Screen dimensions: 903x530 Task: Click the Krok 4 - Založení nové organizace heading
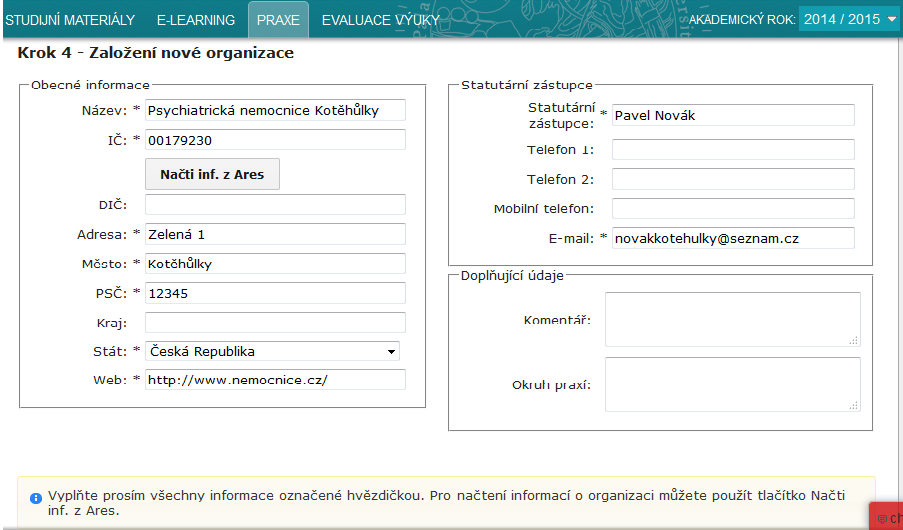coord(155,53)
